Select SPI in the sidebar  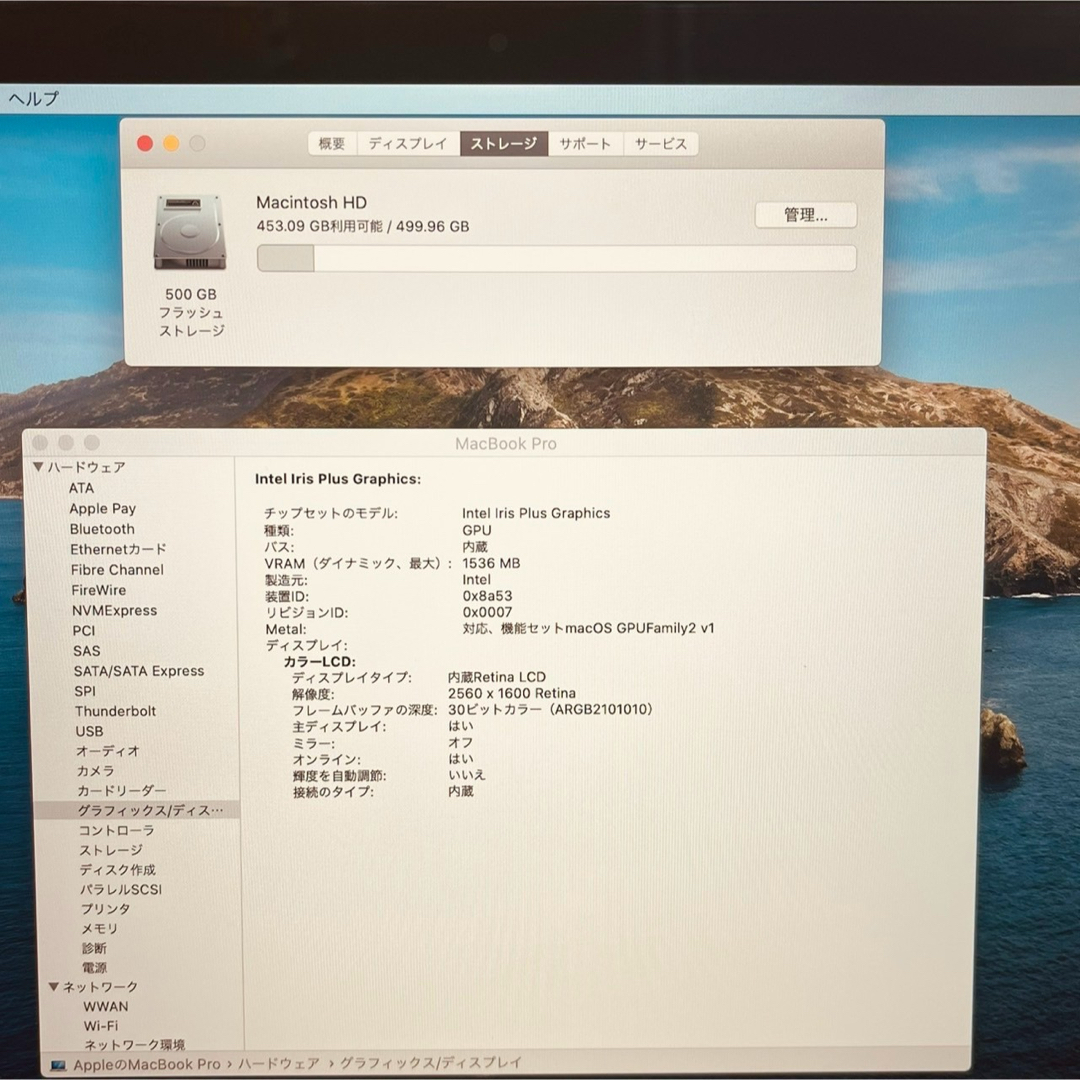tap(85, 692)
